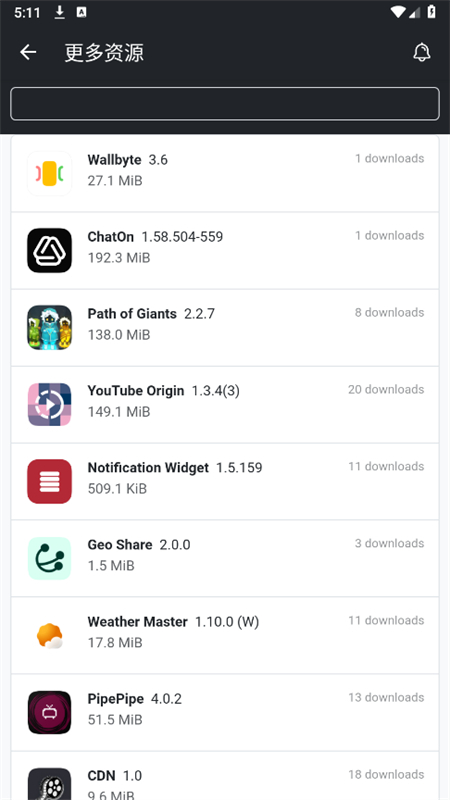Select Weather Master 1.10.0 (W) title
The width and height of the screenshot is (450, 800).
[x=173, y=621]
